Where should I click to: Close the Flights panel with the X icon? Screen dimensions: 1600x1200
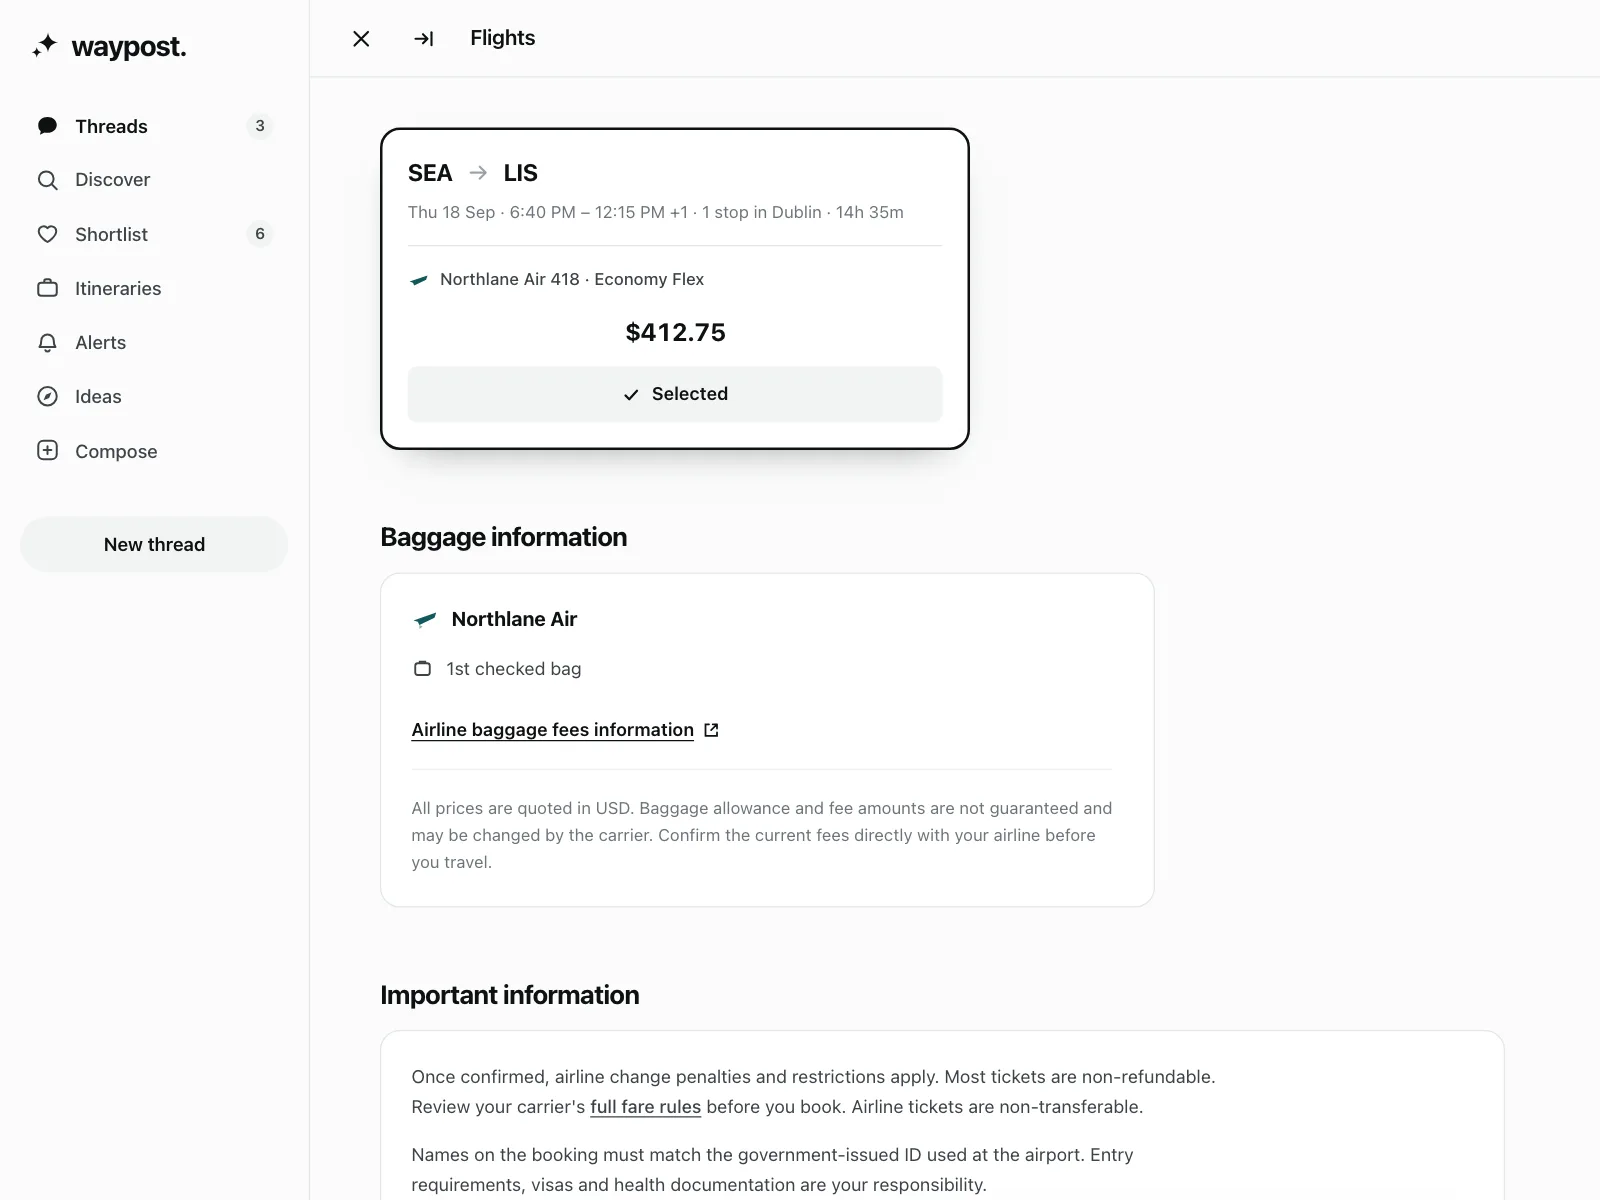[361, 39]
